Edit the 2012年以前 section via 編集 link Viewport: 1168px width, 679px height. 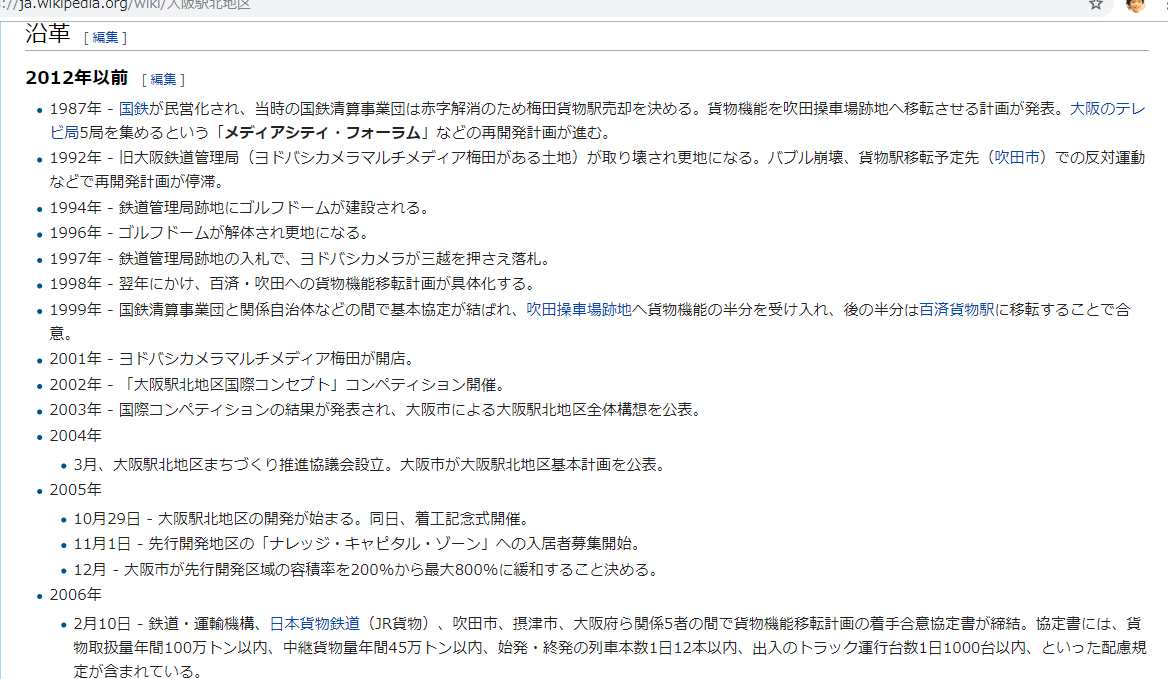point(163,79)
